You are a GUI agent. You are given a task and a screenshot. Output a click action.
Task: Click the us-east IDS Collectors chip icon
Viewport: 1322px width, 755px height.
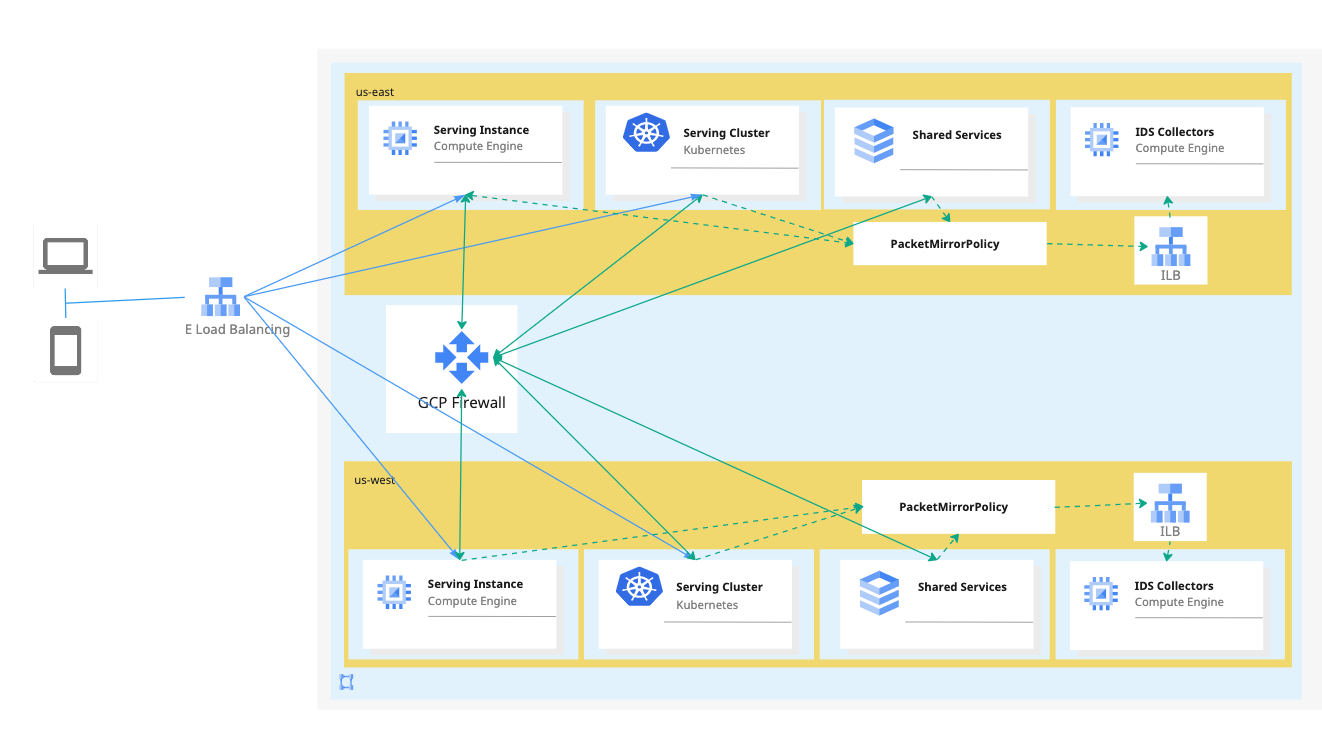click(1102, 139)
